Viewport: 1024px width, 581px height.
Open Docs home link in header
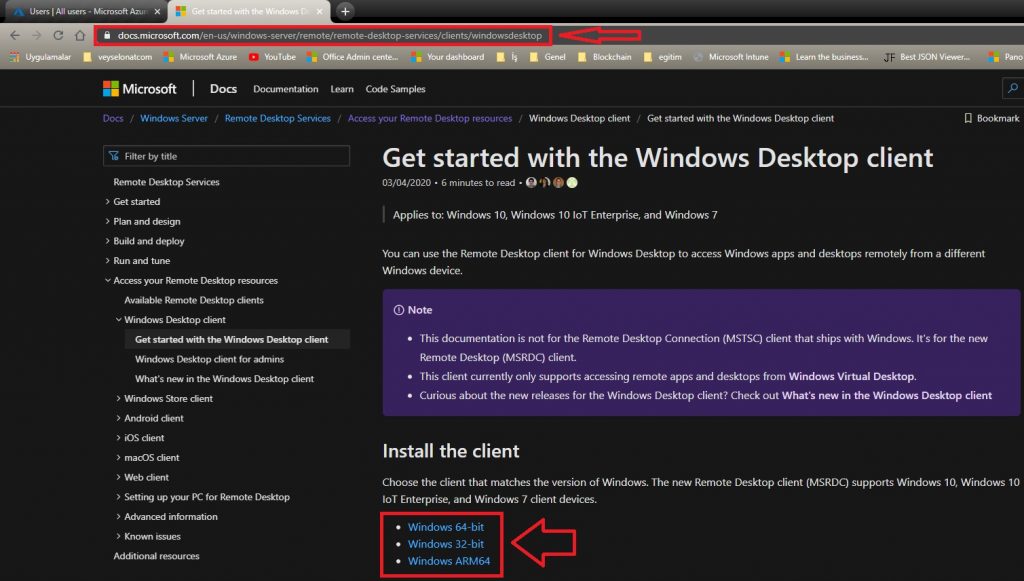point(223,89)
